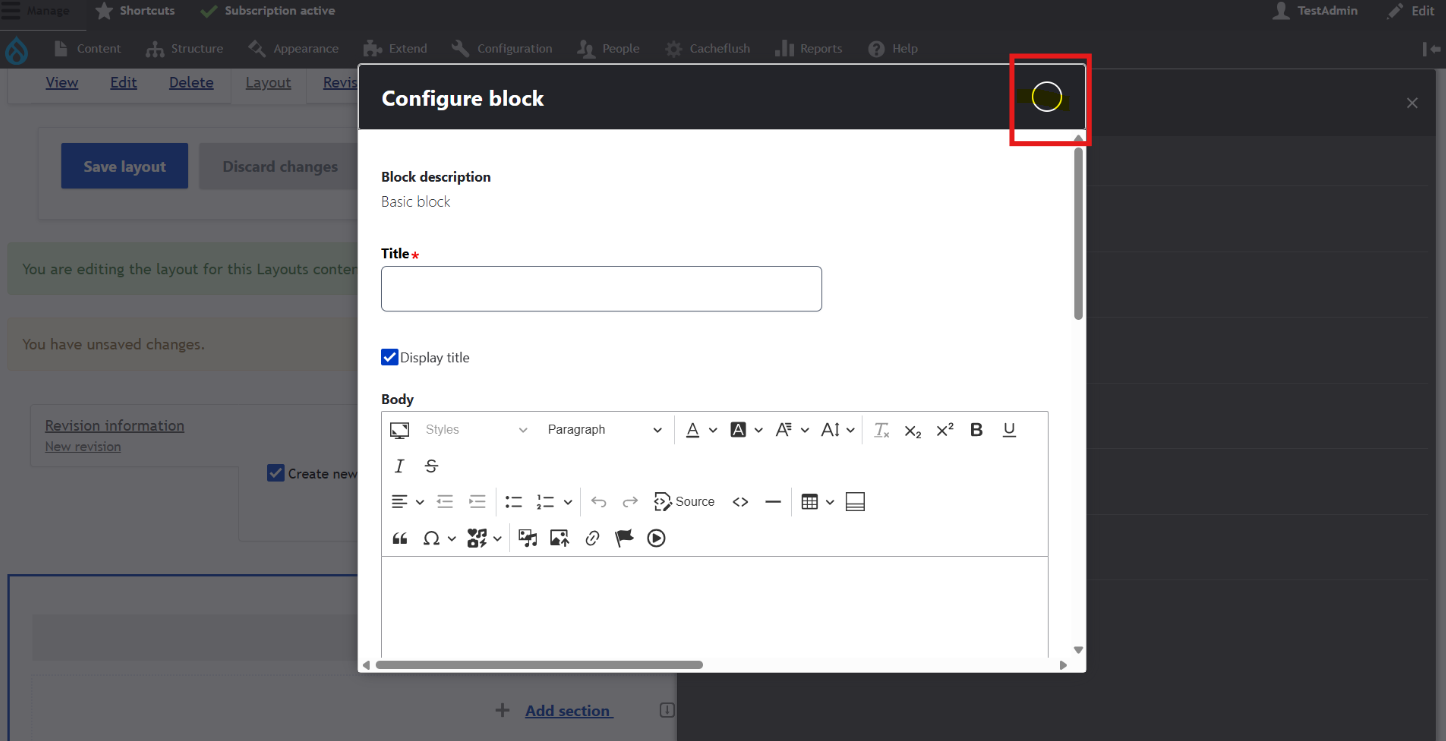Apply underline formatting in editor toolbar
This screenshot has width=1446, height=741.
1009,430
